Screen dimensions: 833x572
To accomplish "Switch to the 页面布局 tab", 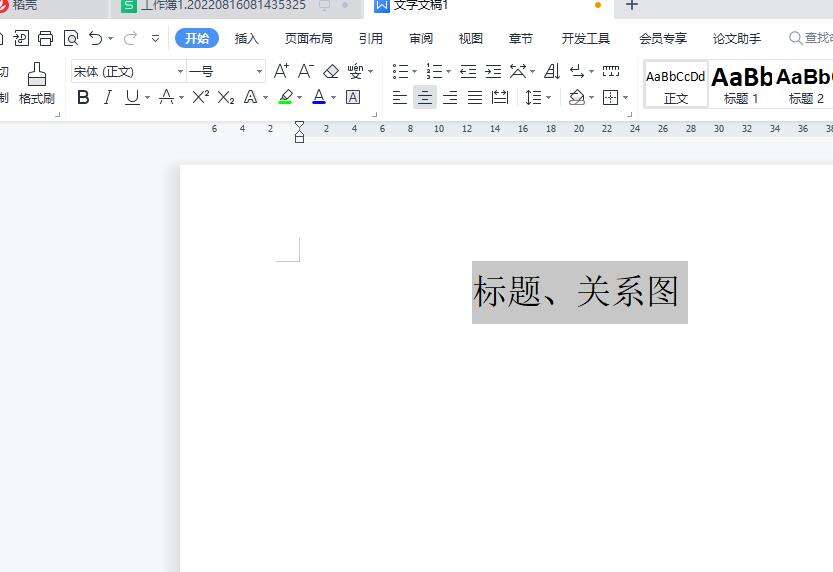I will (x=309, y=39).
